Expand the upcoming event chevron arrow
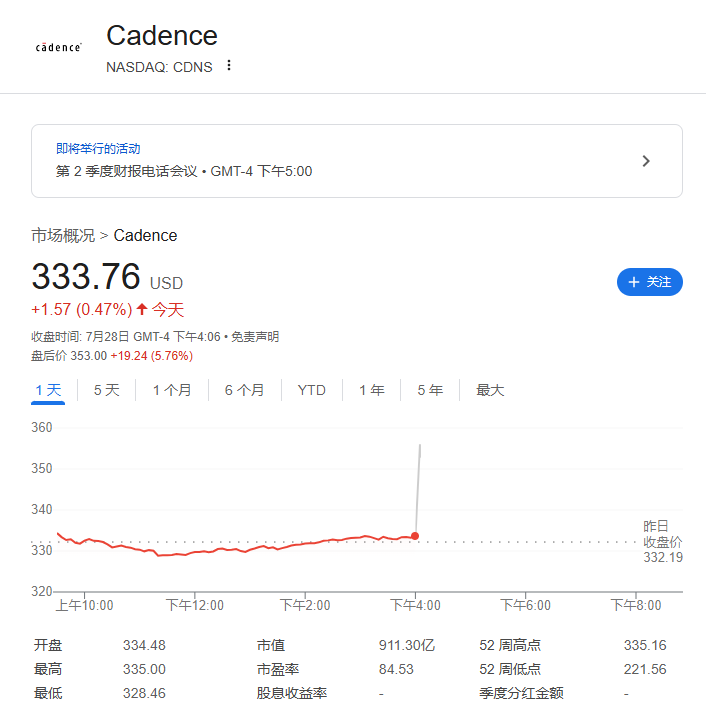This screenshot has height=714, width=706. [646, 161]
